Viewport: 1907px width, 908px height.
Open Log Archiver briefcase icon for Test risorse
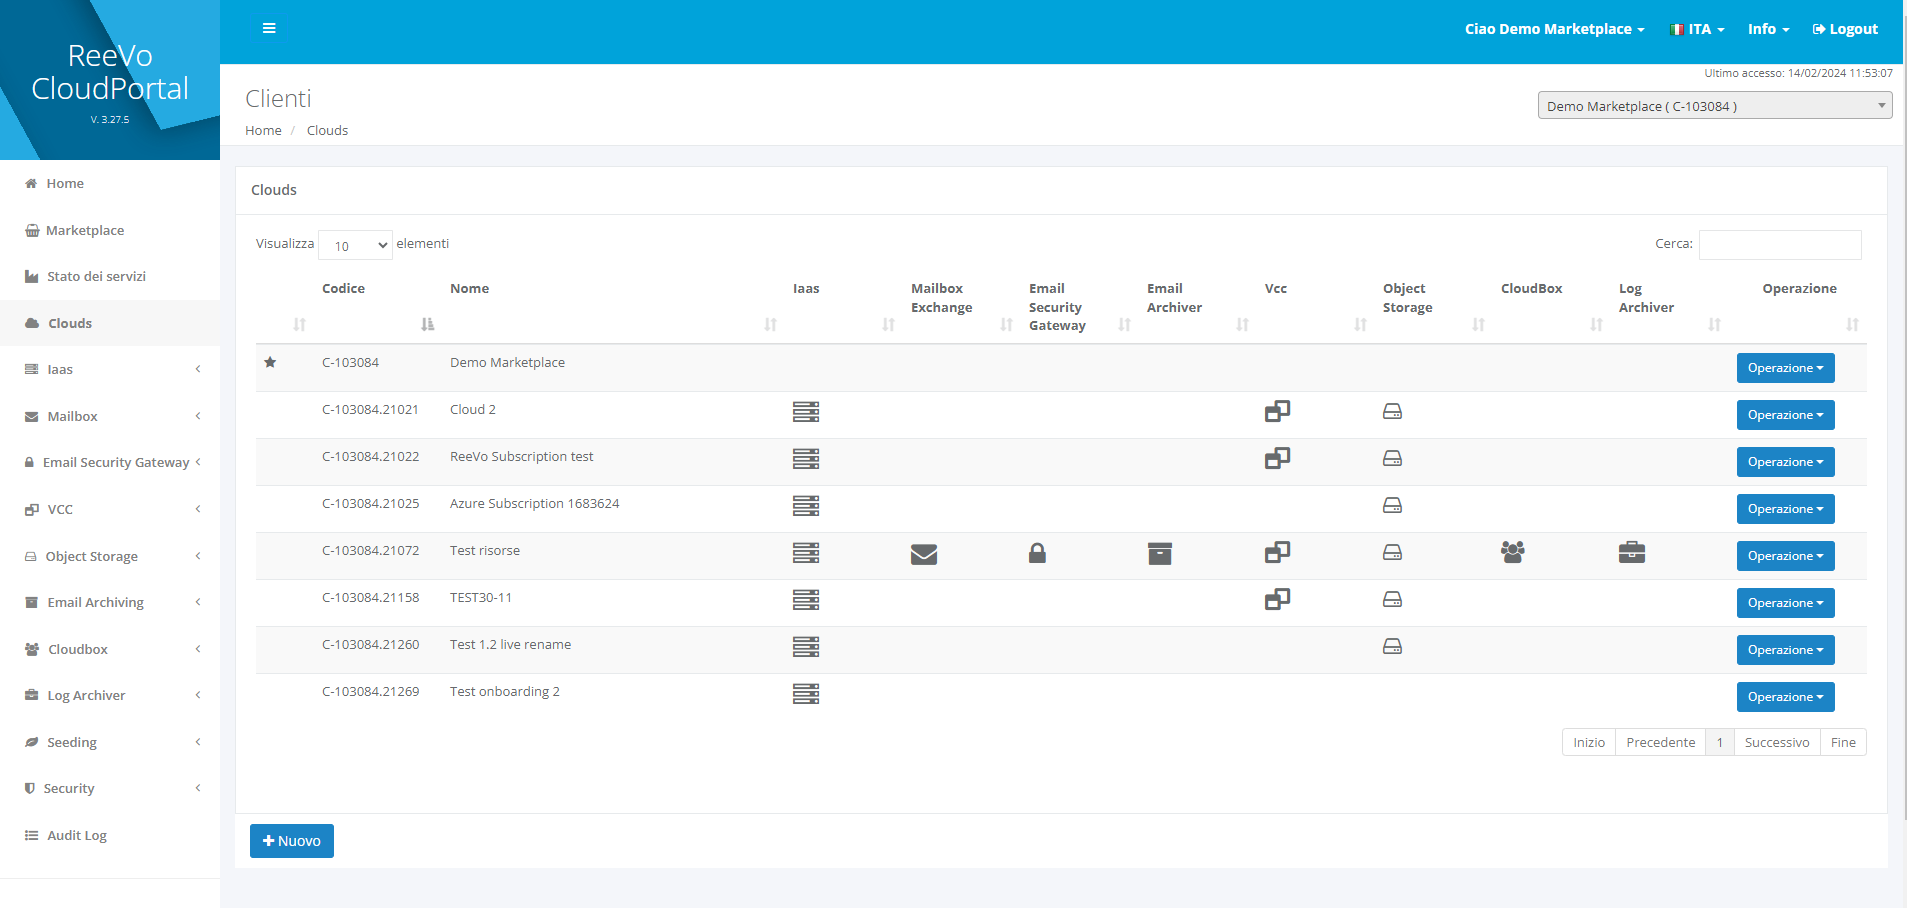tap(1632, 552)
